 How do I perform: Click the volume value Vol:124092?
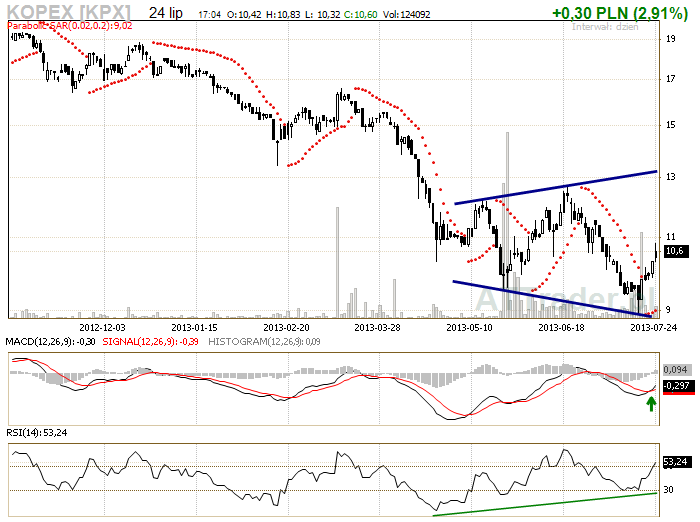pos(407,15)
